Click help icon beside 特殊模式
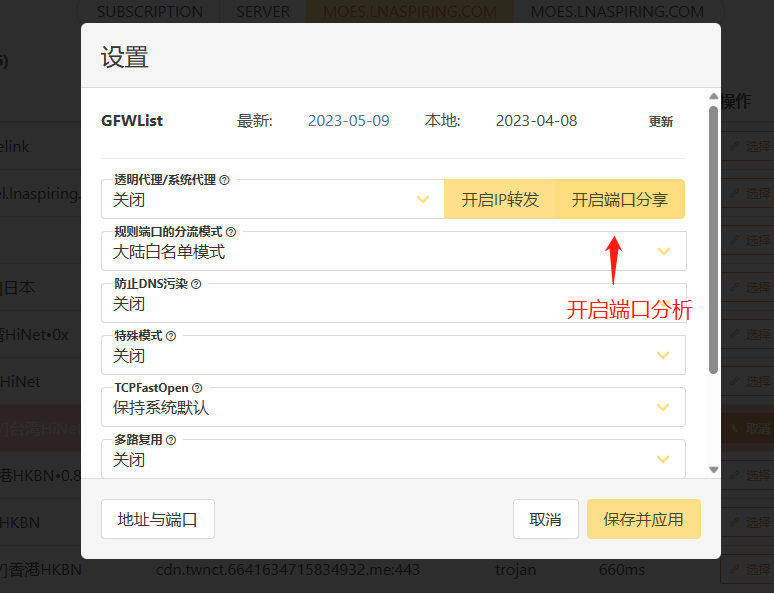 (171, 336)
